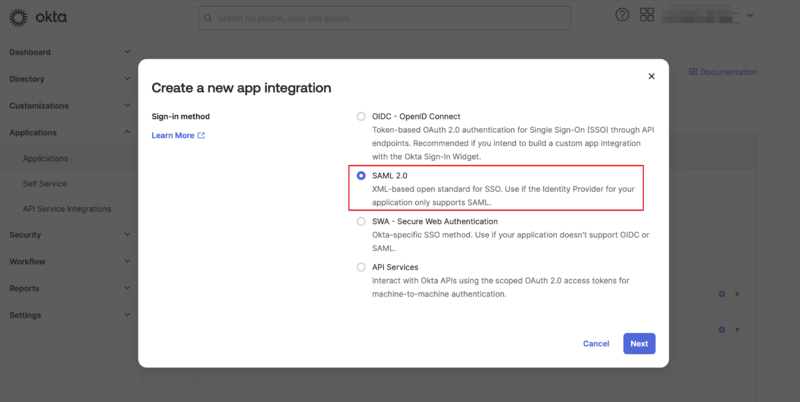
Task: Open API Service Integrations page
Action: (x=67, y=209)
